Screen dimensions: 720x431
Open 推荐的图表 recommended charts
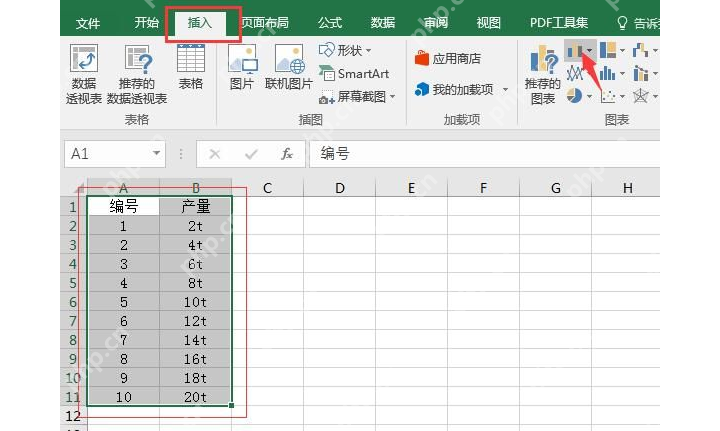click(542, 74)
